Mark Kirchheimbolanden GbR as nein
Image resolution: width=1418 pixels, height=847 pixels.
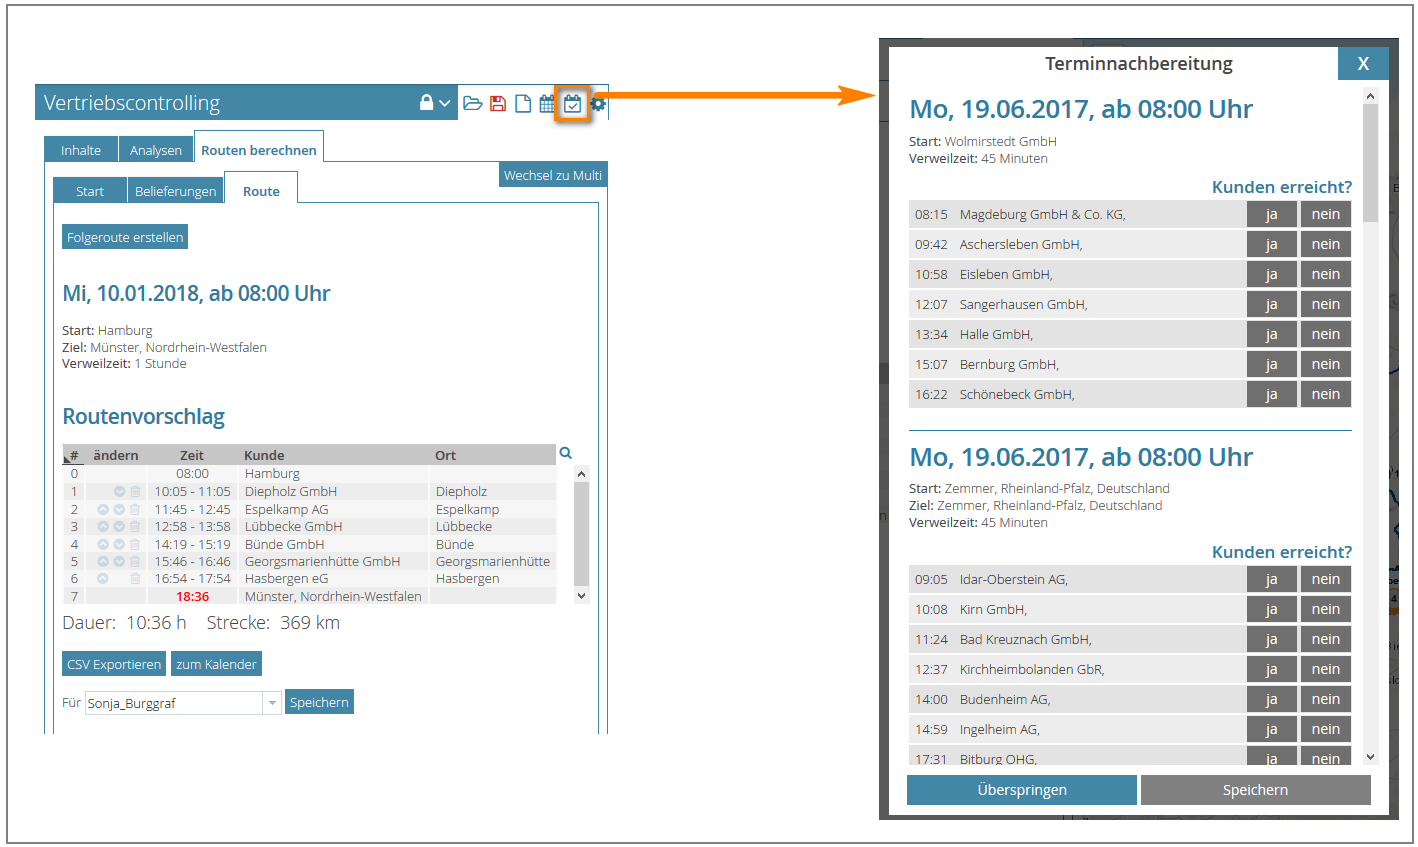point(1326,669)
